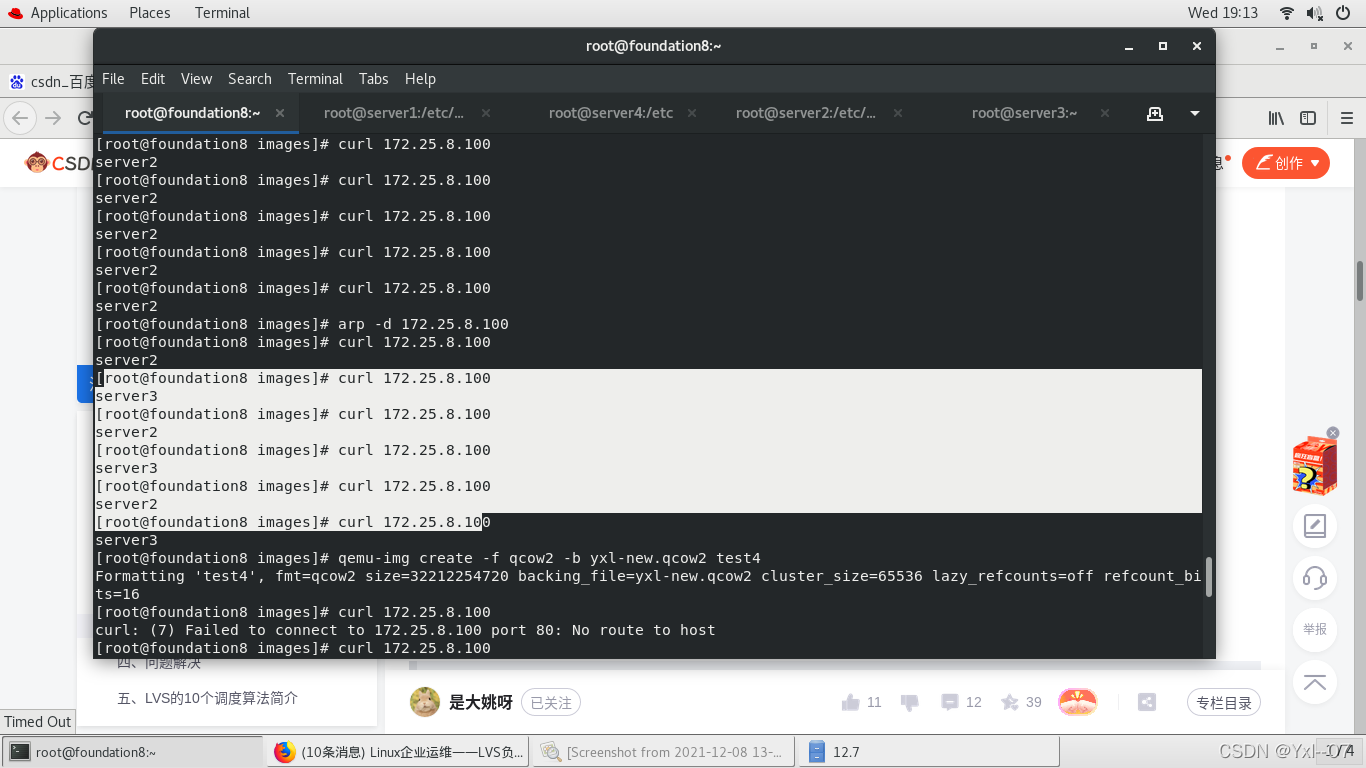The width and height of the screenshot is (1366, 768).
Task: Open the terminal Edit menu
Action: click(x=153, y=79)
